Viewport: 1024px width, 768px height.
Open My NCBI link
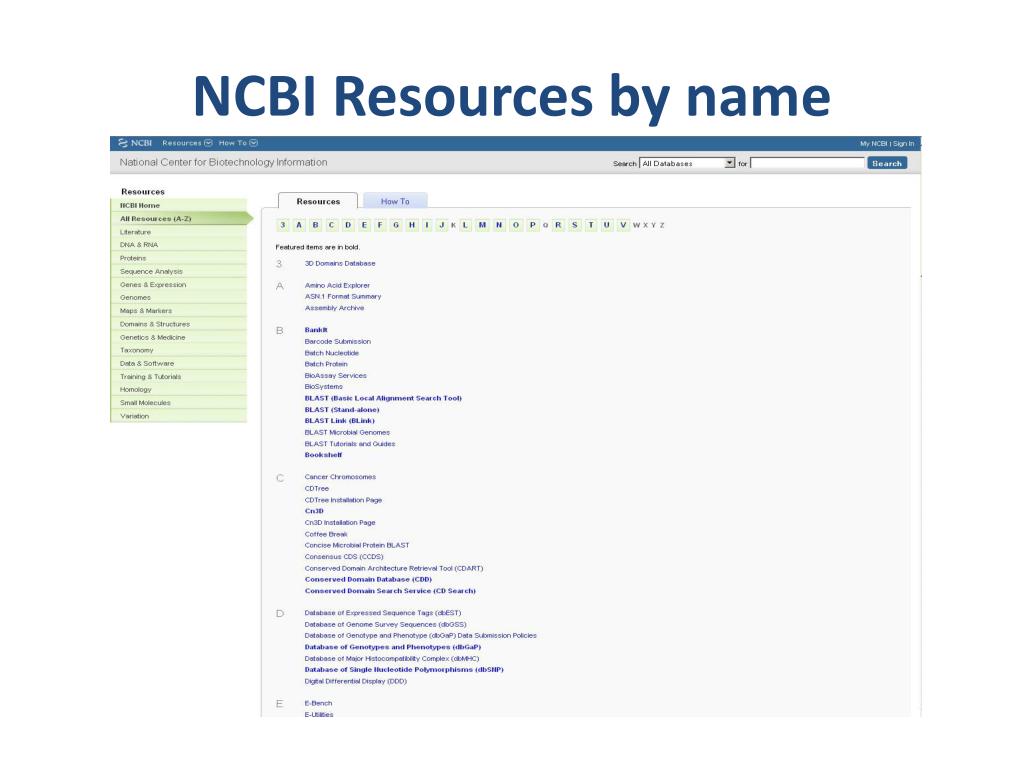874,144
